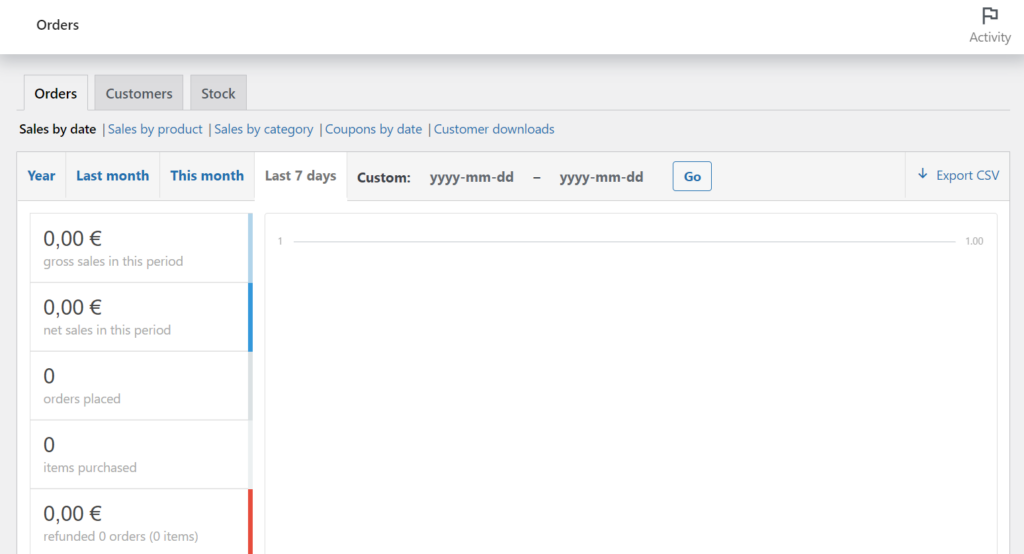Viewport: 1024px width, 554px height.
Task: Select net sales in this period
Action: [x=140, y=317]
